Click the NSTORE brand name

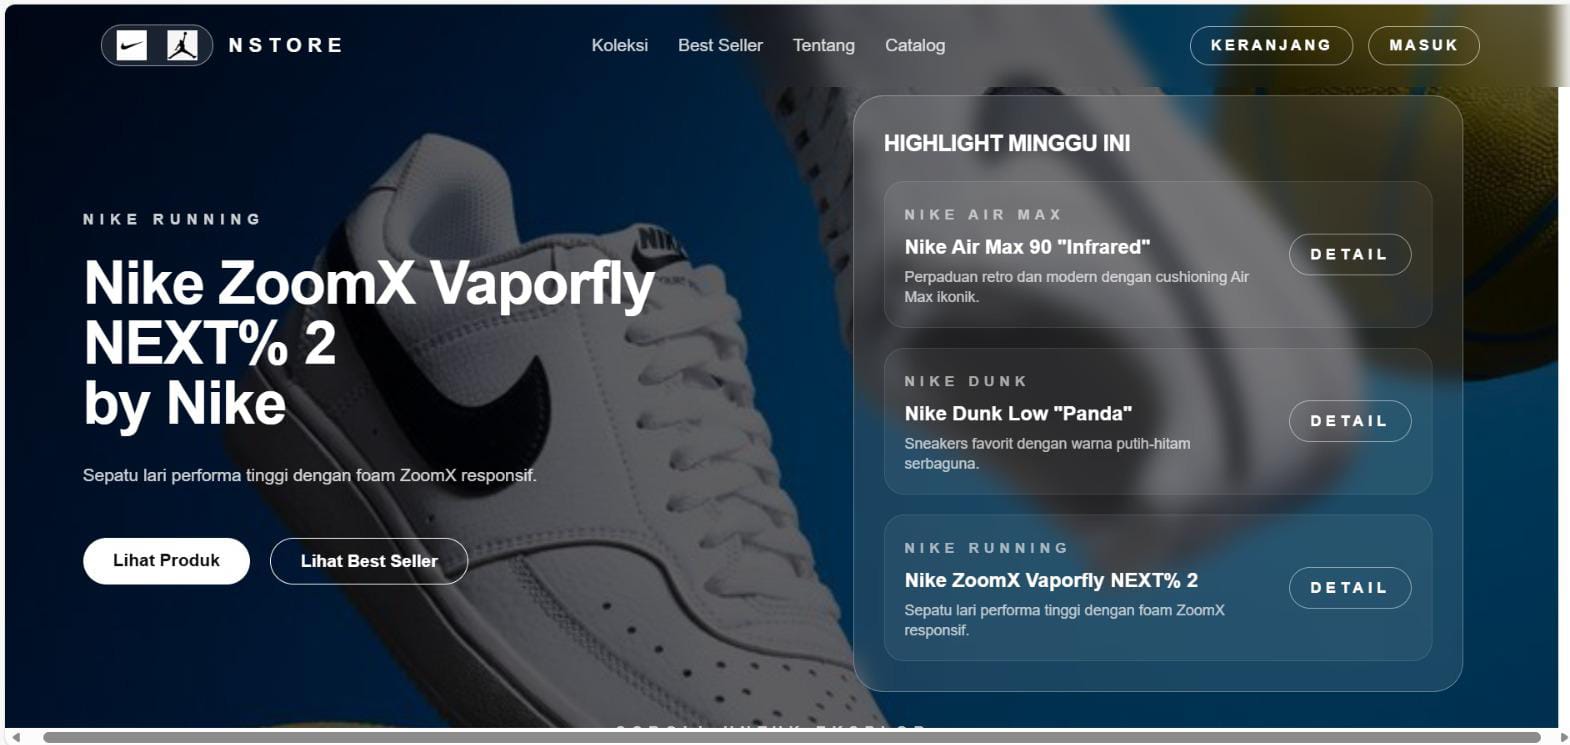pos(286,45)
